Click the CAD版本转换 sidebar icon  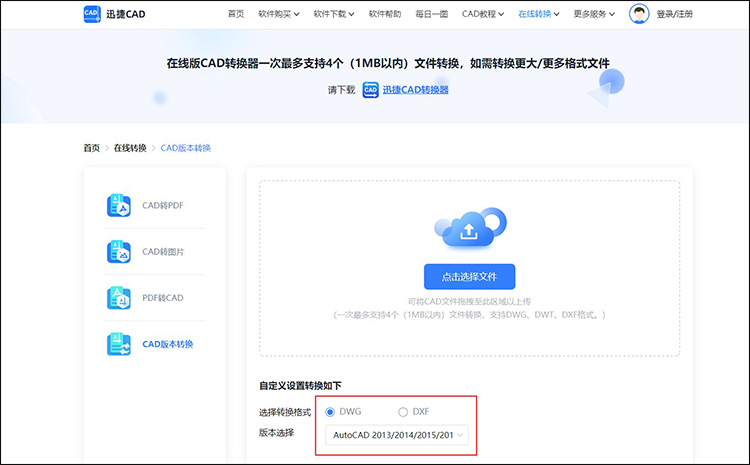tap(119, 344)
